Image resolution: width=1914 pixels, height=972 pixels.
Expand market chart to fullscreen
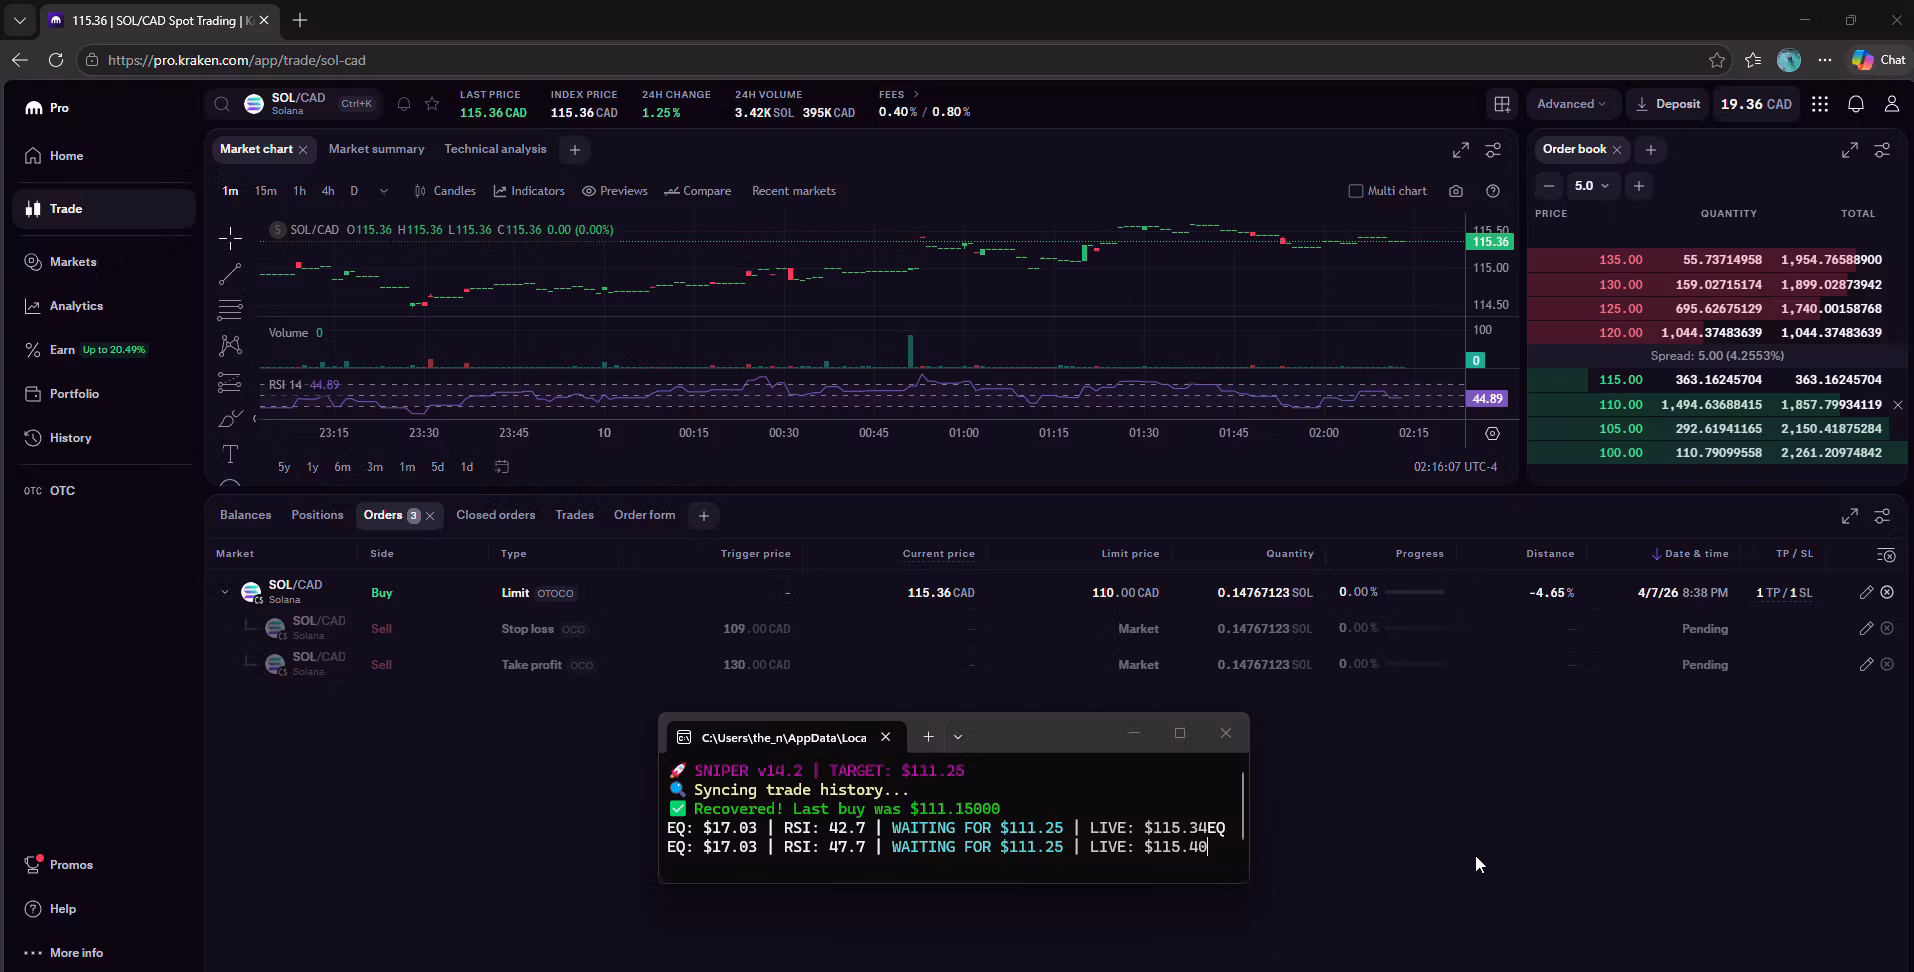[1461, 150]
